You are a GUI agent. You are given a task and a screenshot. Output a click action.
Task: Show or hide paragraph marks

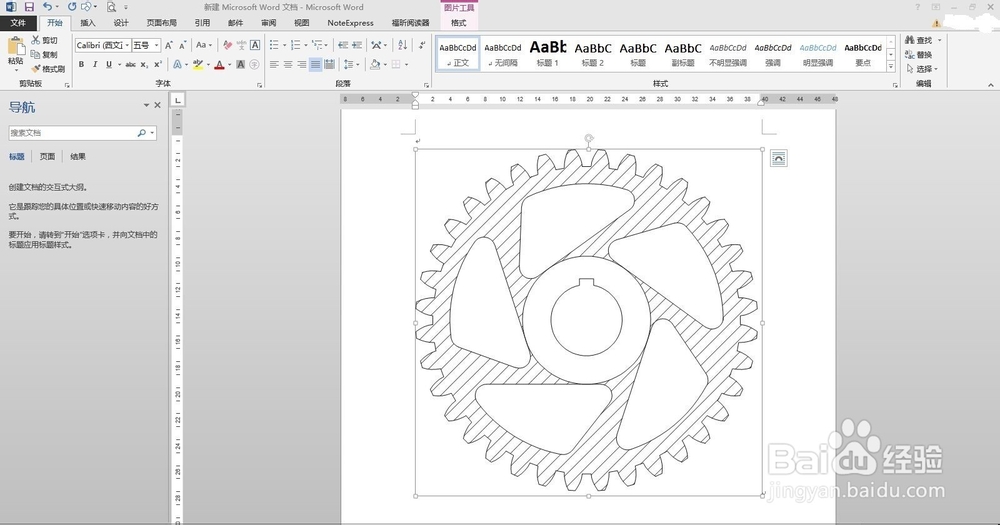[x=422, y=45]
